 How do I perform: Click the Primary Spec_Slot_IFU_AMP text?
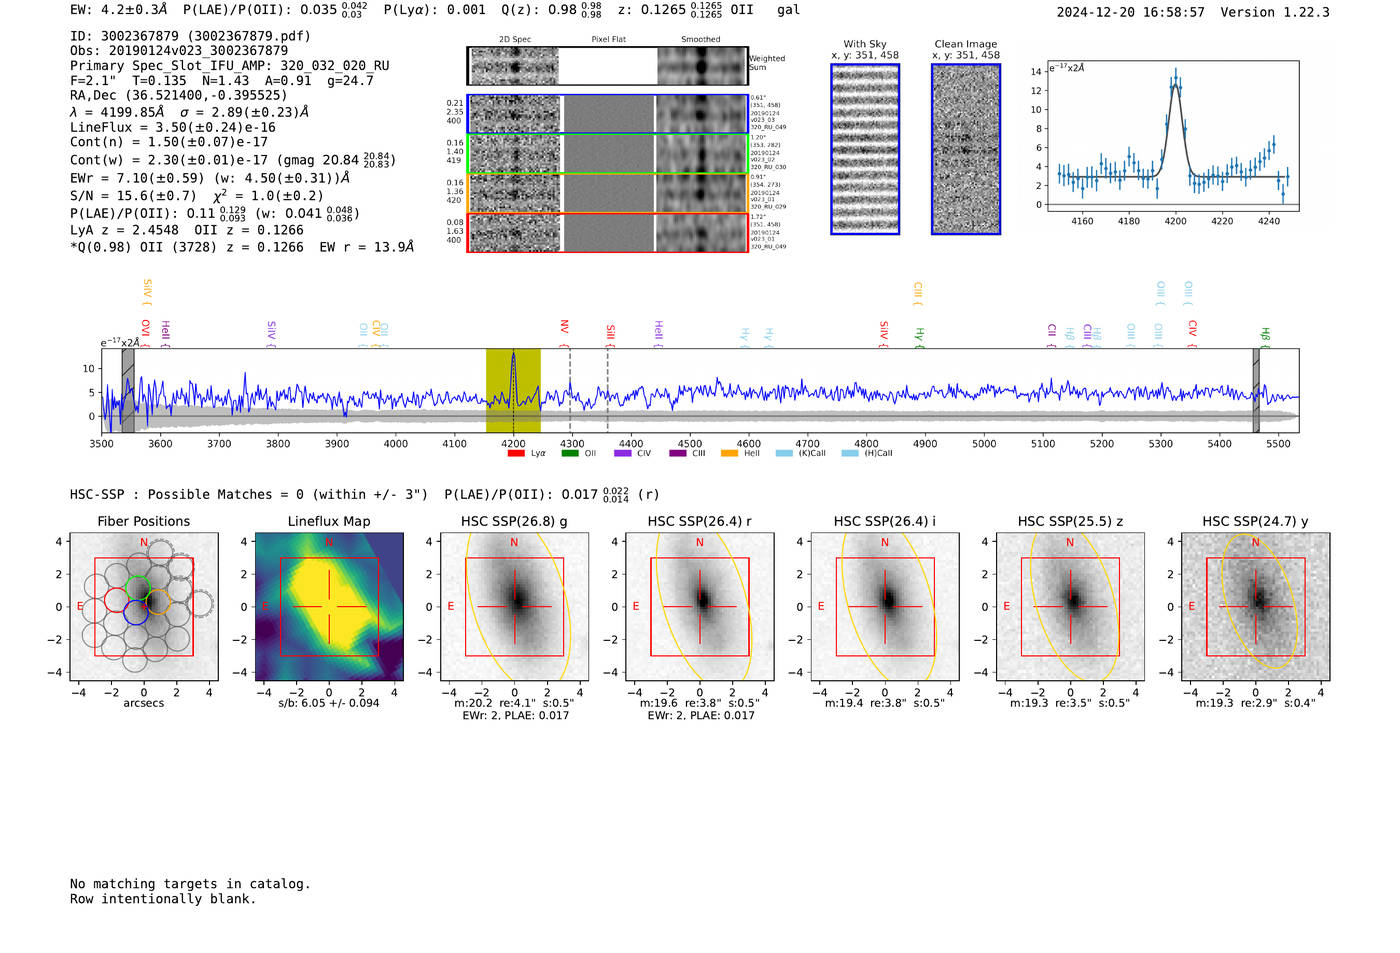click(230, 66)
